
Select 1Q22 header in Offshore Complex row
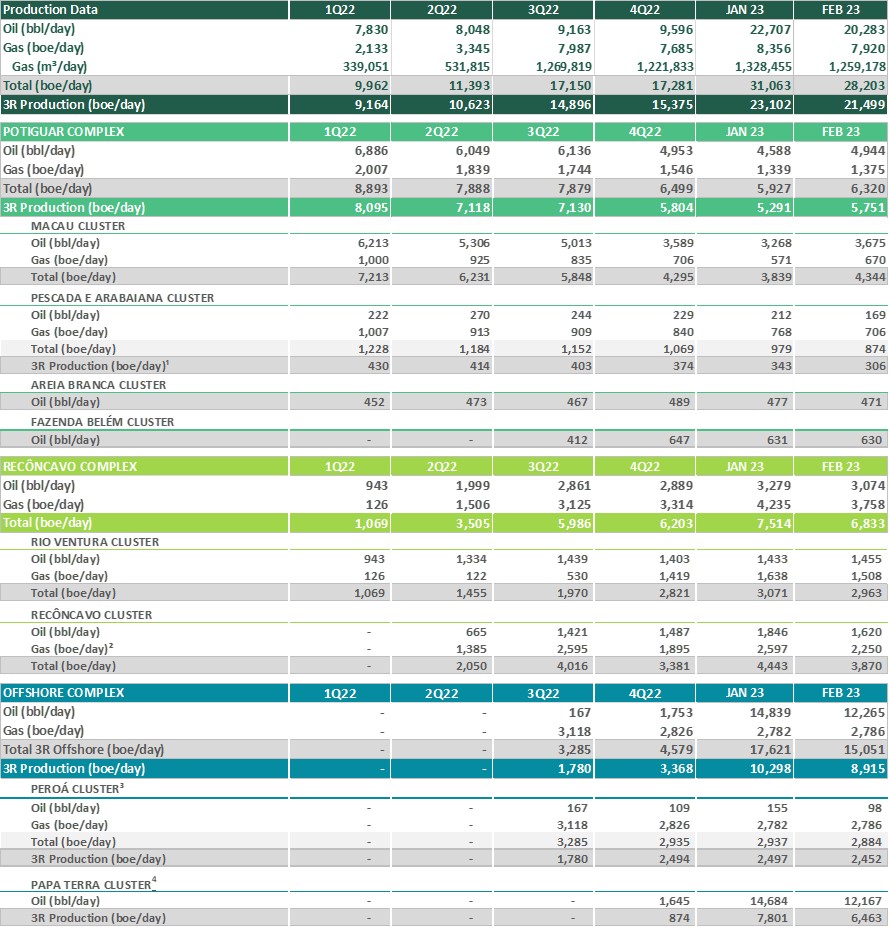point(339,693)
